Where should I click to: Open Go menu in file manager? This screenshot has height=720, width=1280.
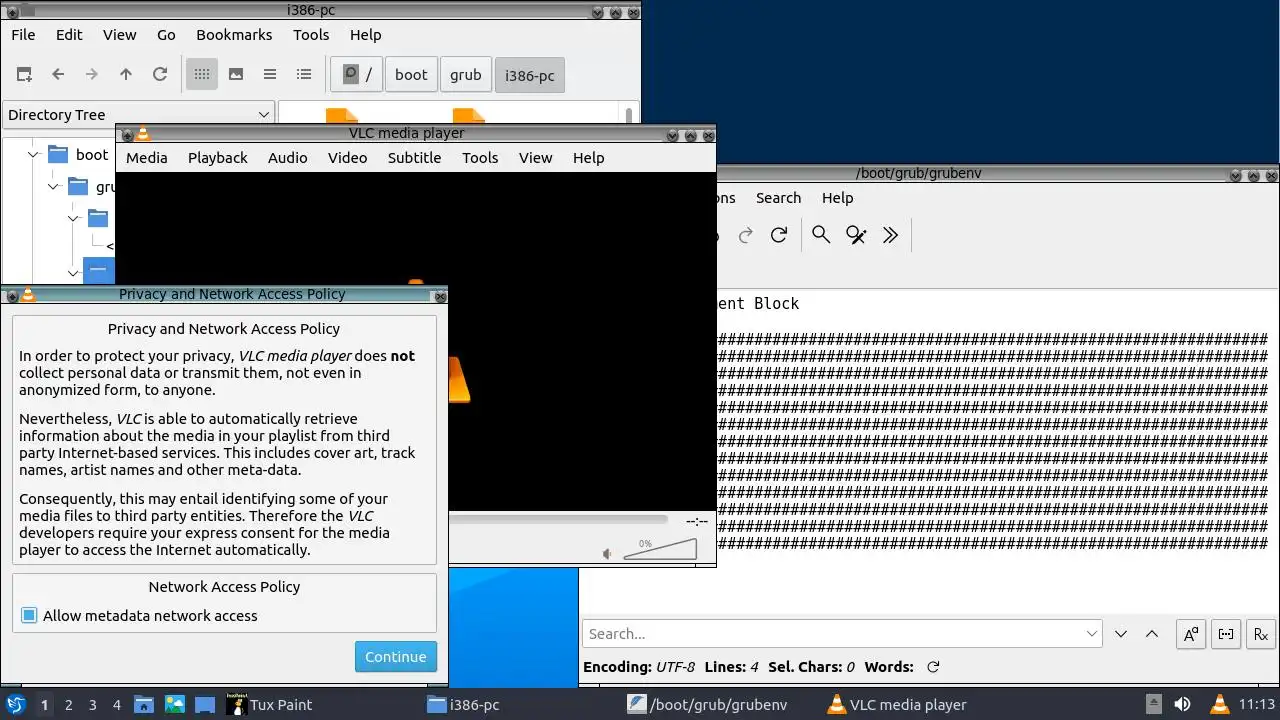point(166,34)
